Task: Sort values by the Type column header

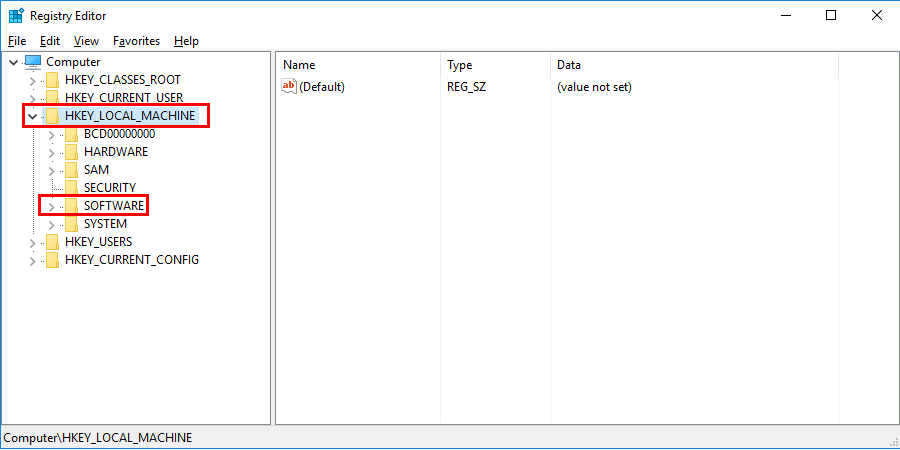Action: tap(495, 65)
